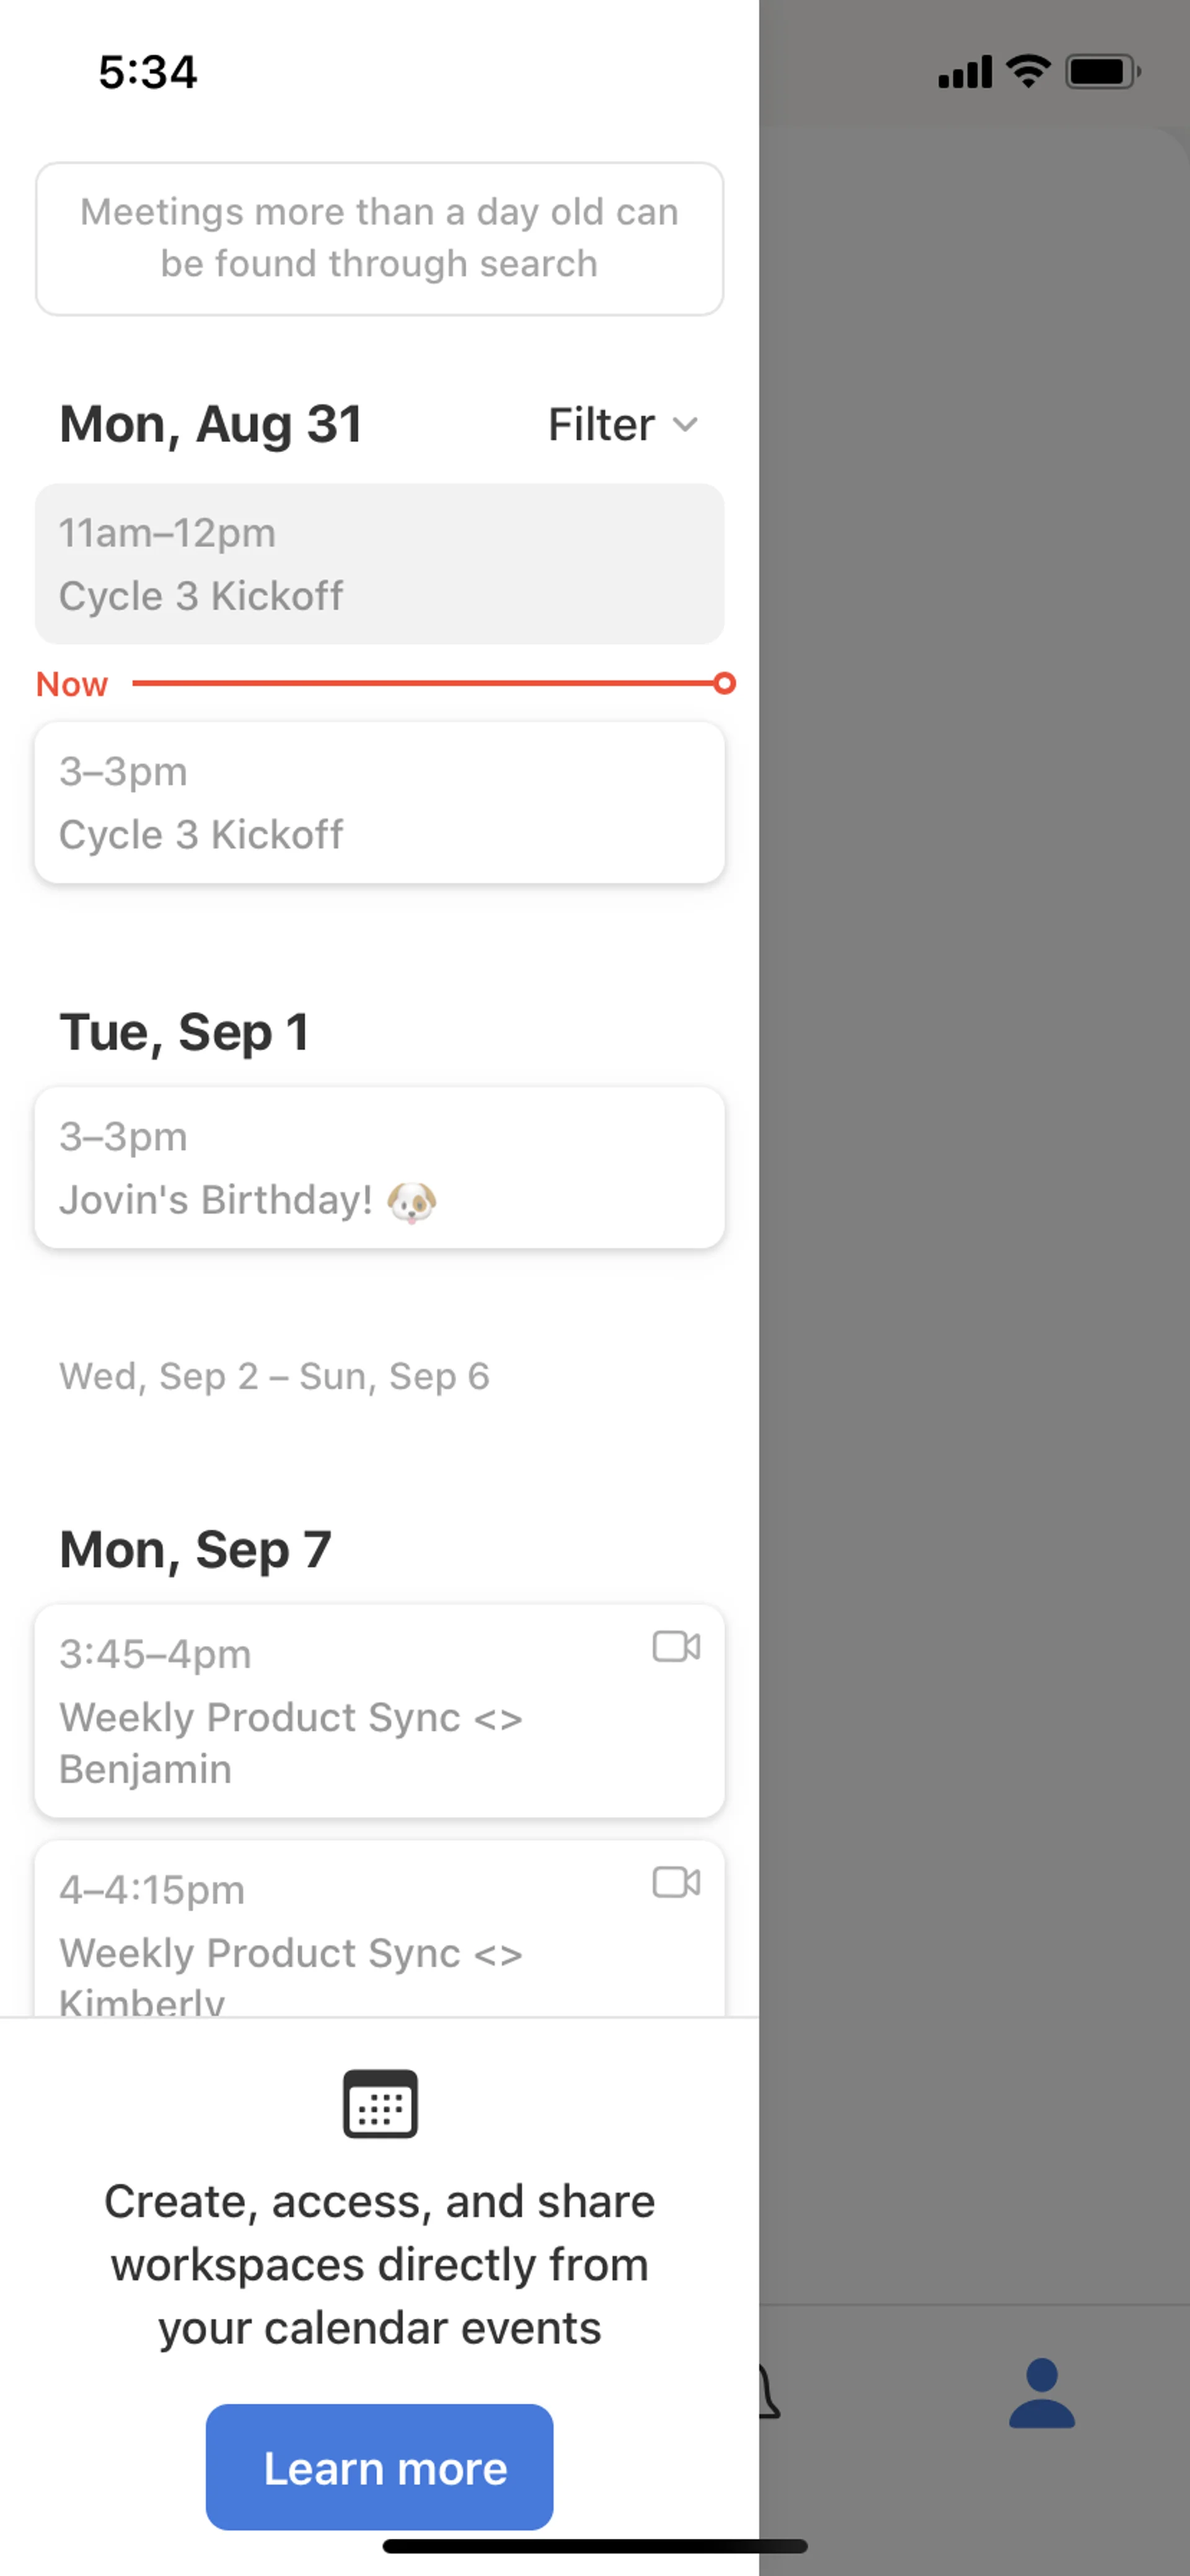
Task: Click the calendar icon above the workspaces message
Action: tap(380, 2103)
